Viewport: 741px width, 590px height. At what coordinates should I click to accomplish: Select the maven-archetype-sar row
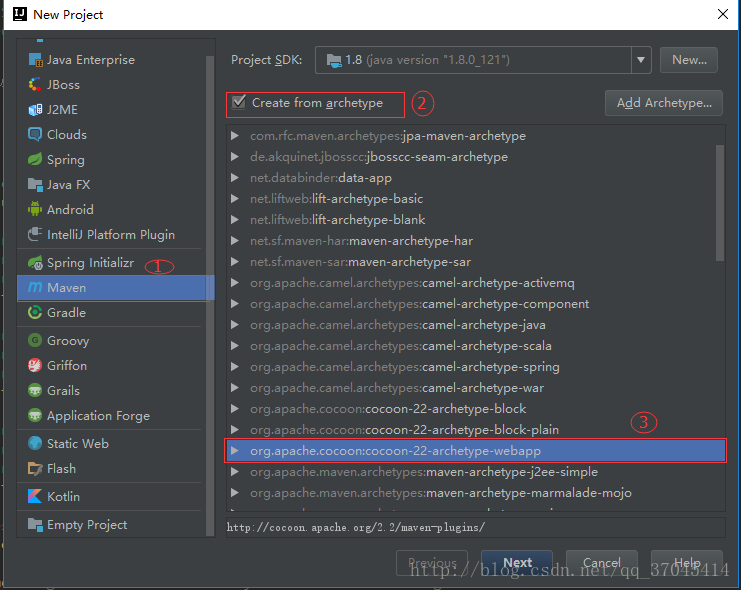tap(475, 261)
